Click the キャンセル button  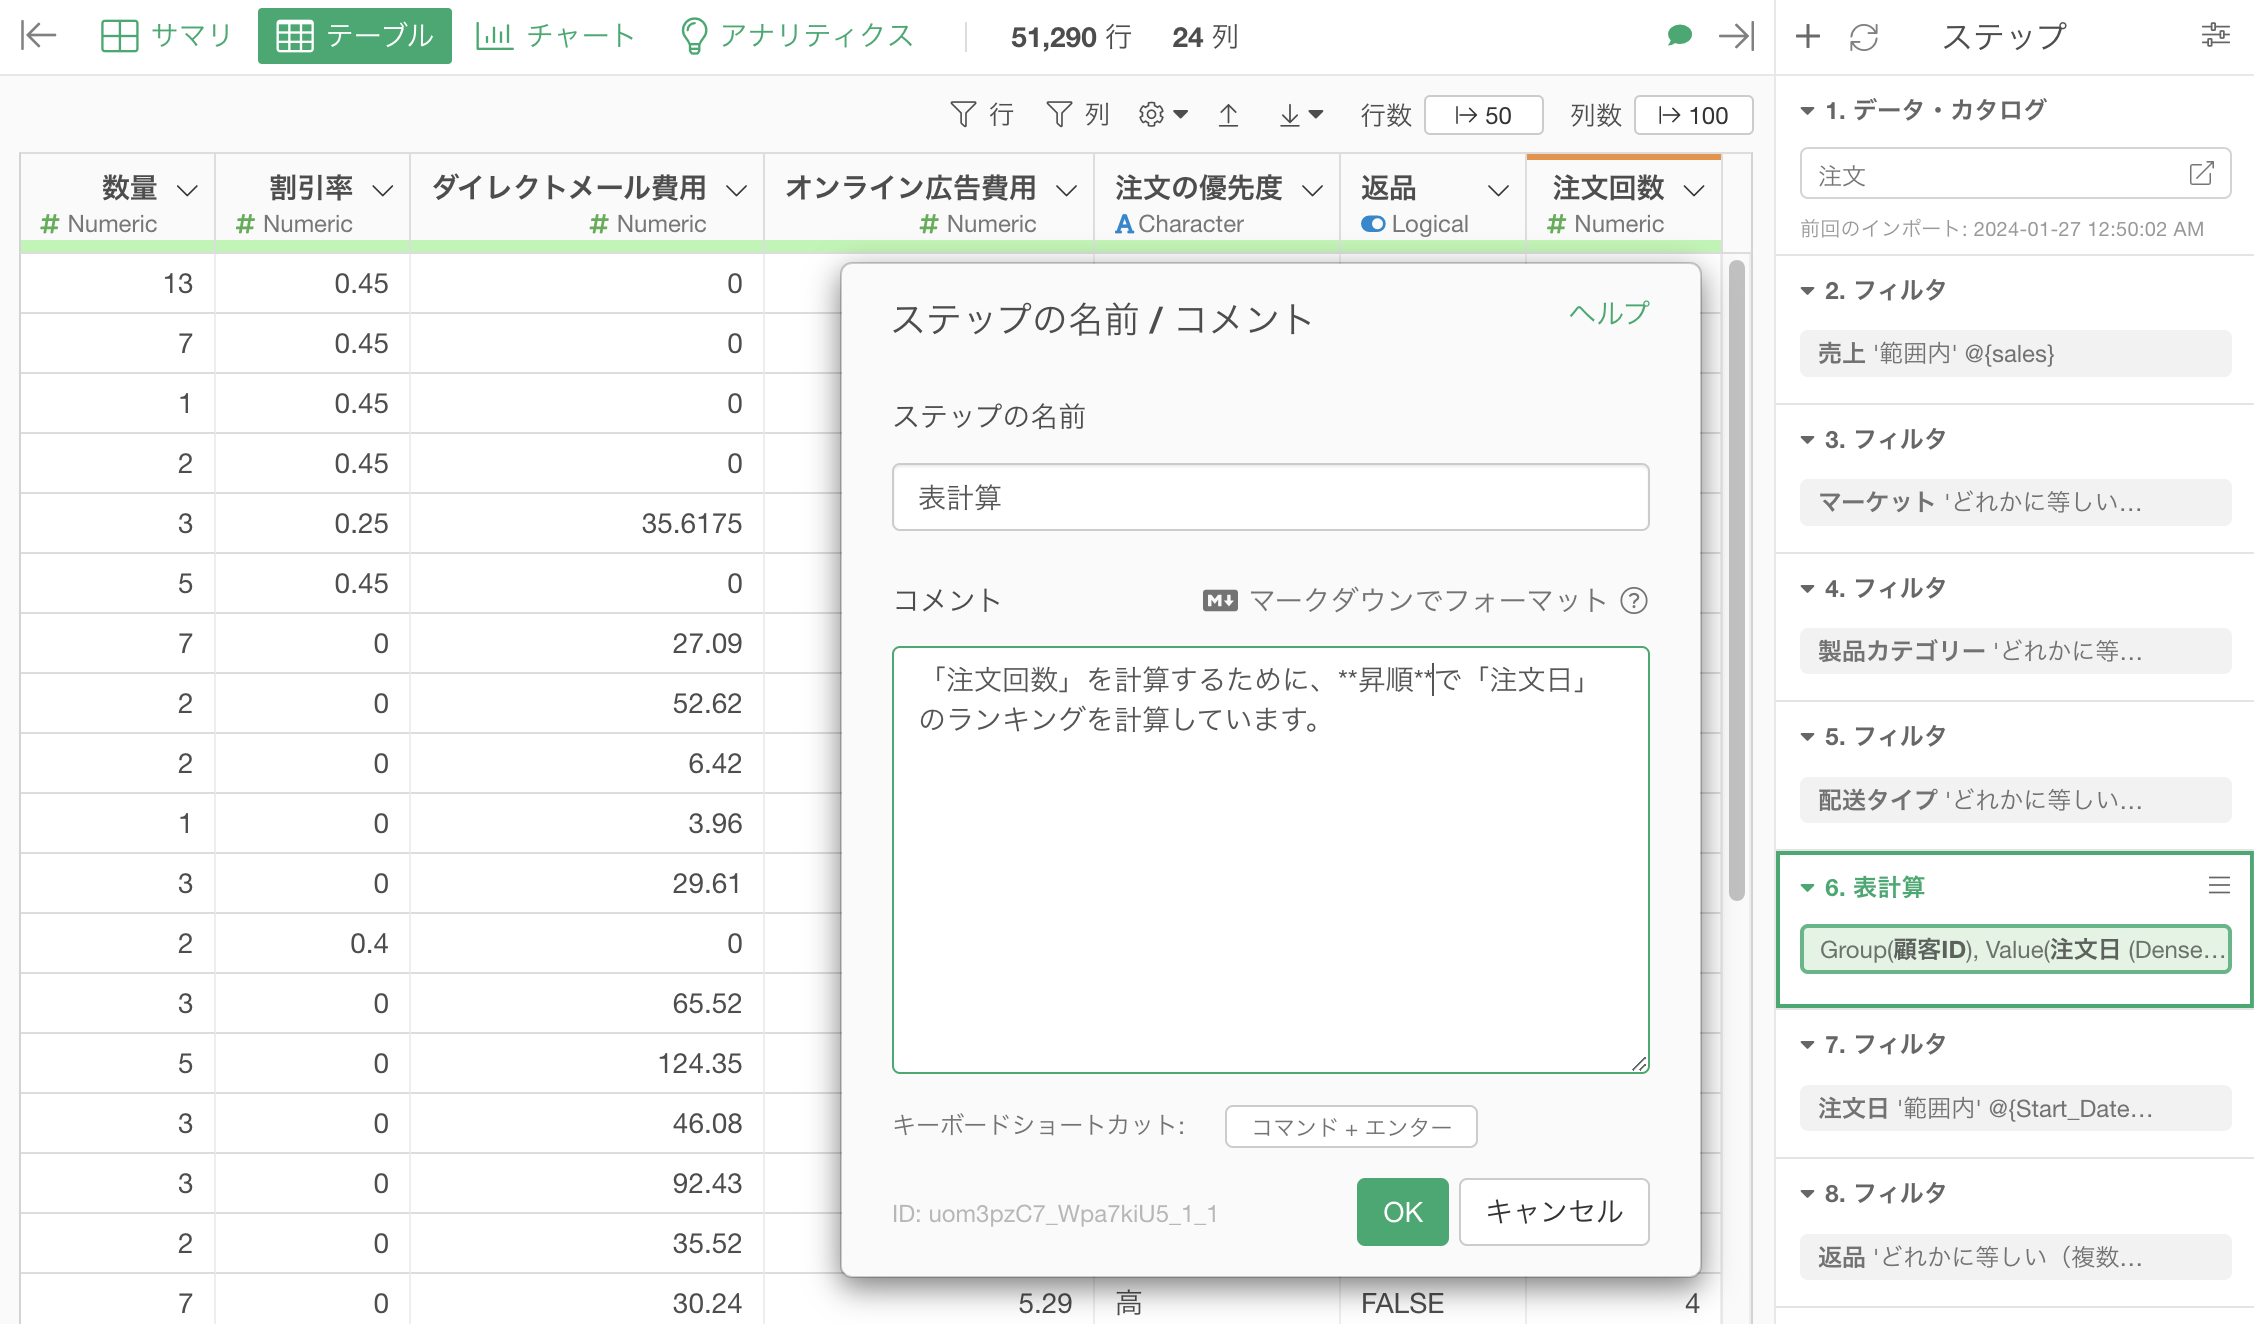pos(1554,1212)
